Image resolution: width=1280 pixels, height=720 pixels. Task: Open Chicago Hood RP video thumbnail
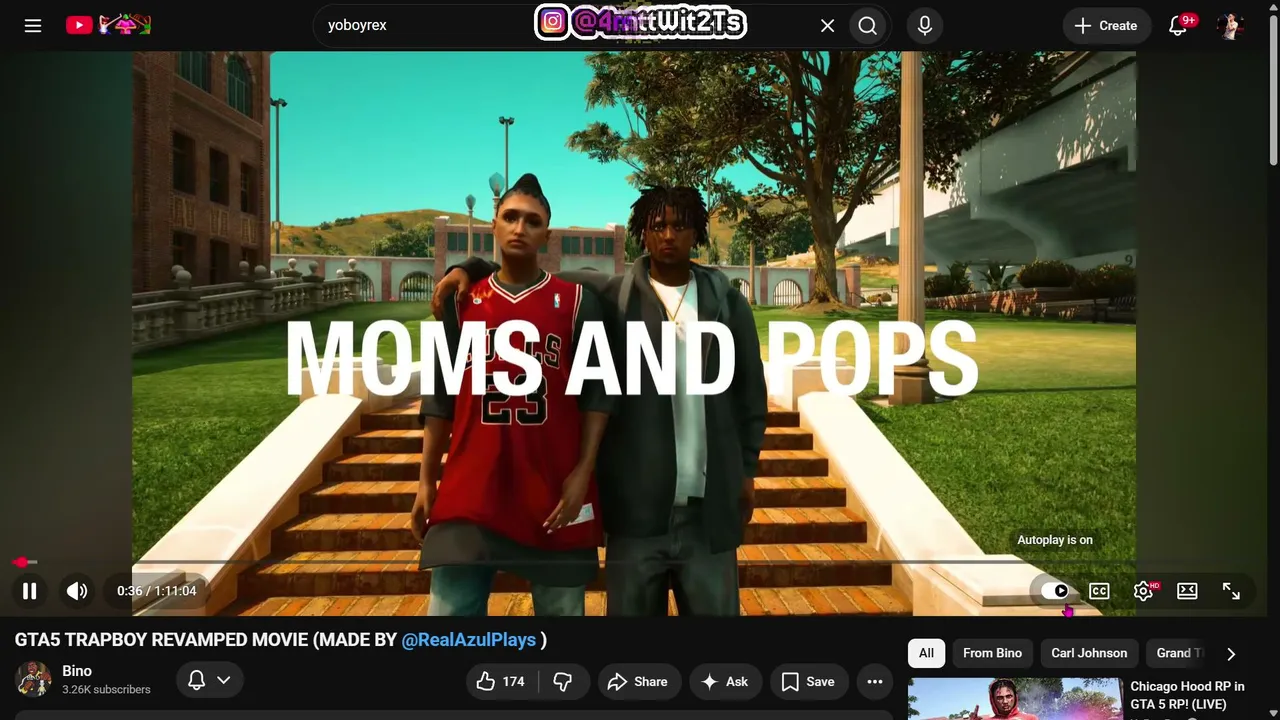(x=1015, y=699)
